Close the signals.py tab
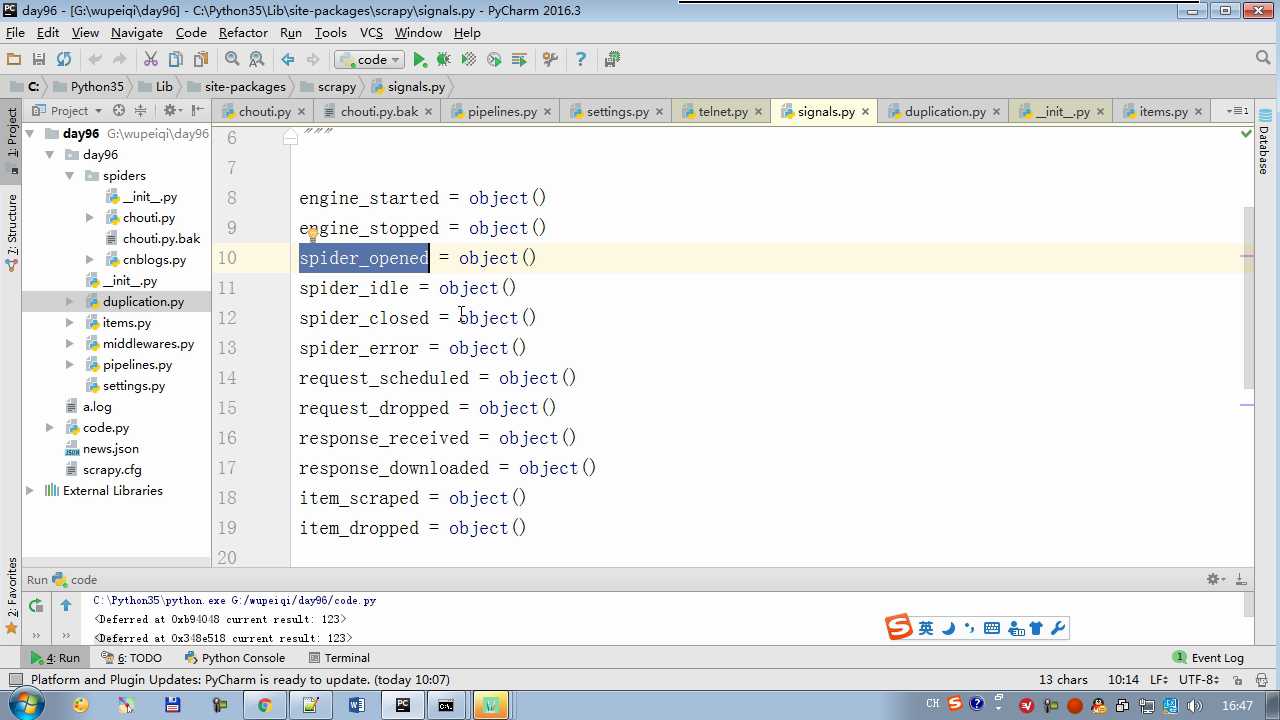Viewport: 1280px width, 720px height. (x=865, y=112)
